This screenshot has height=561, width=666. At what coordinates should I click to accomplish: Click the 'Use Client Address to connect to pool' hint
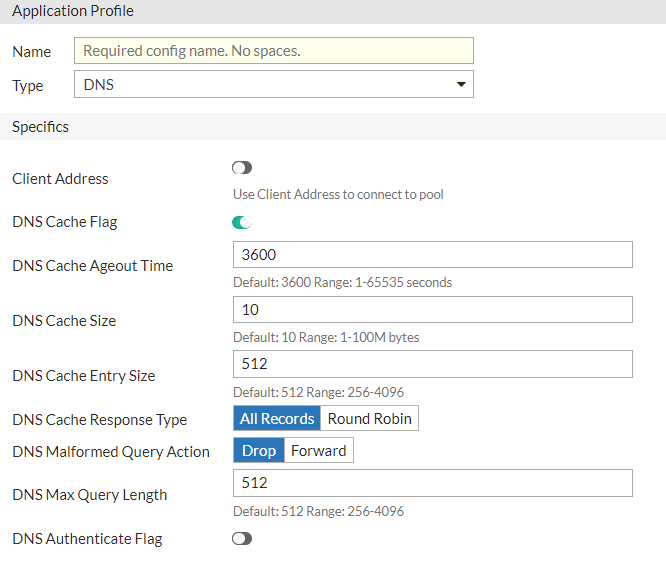[x=338, y=194]
